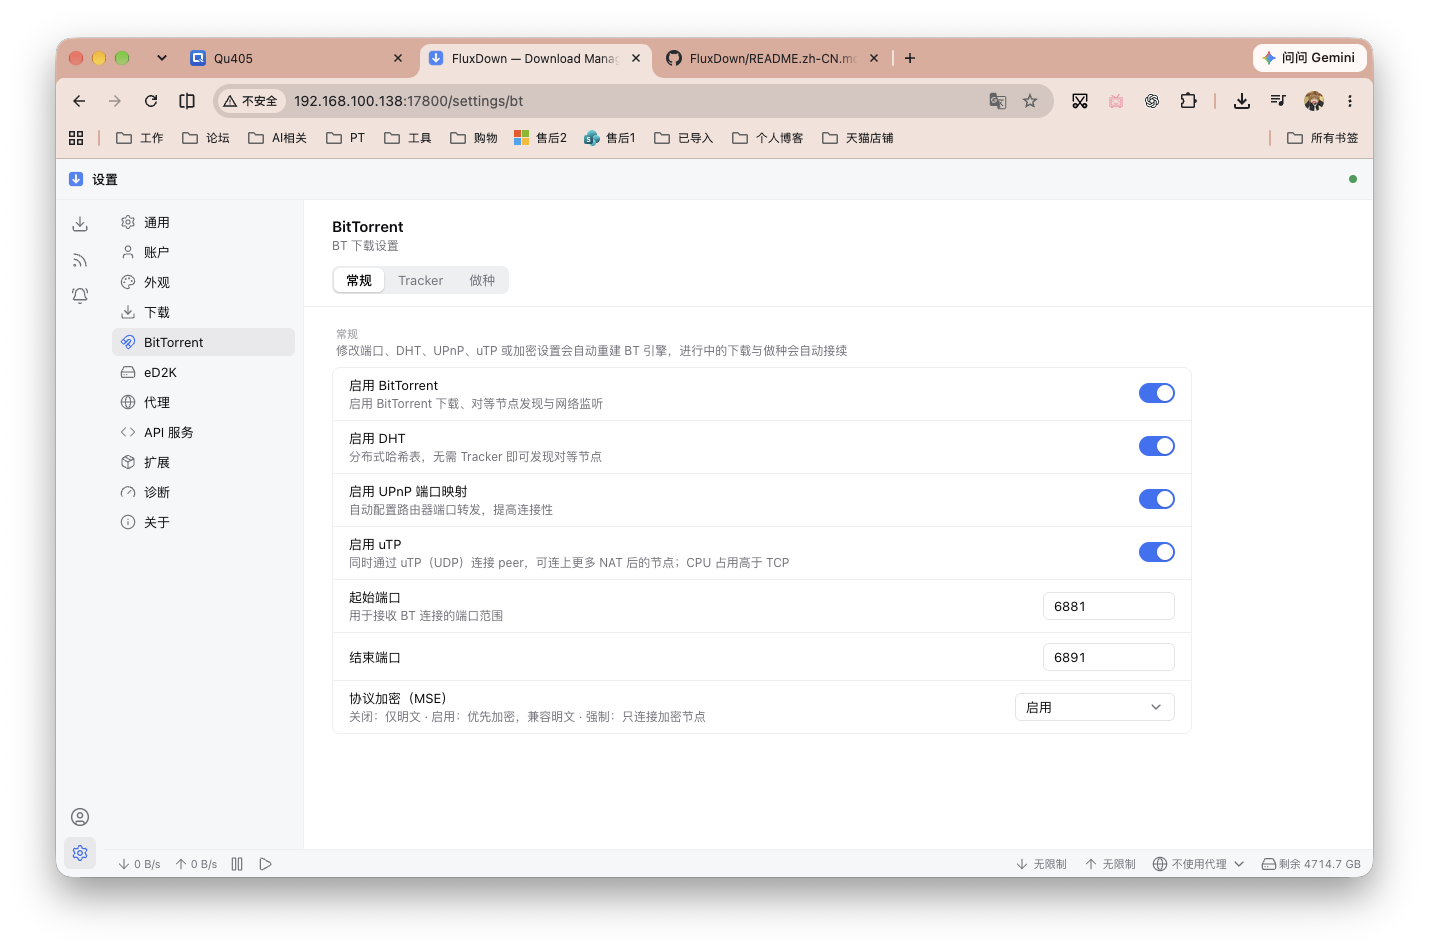Image resolution: width=1429 pixels, height=951 pixels.
Task: Open the downloads list sidebar icon
Action: tap(80, 224)
